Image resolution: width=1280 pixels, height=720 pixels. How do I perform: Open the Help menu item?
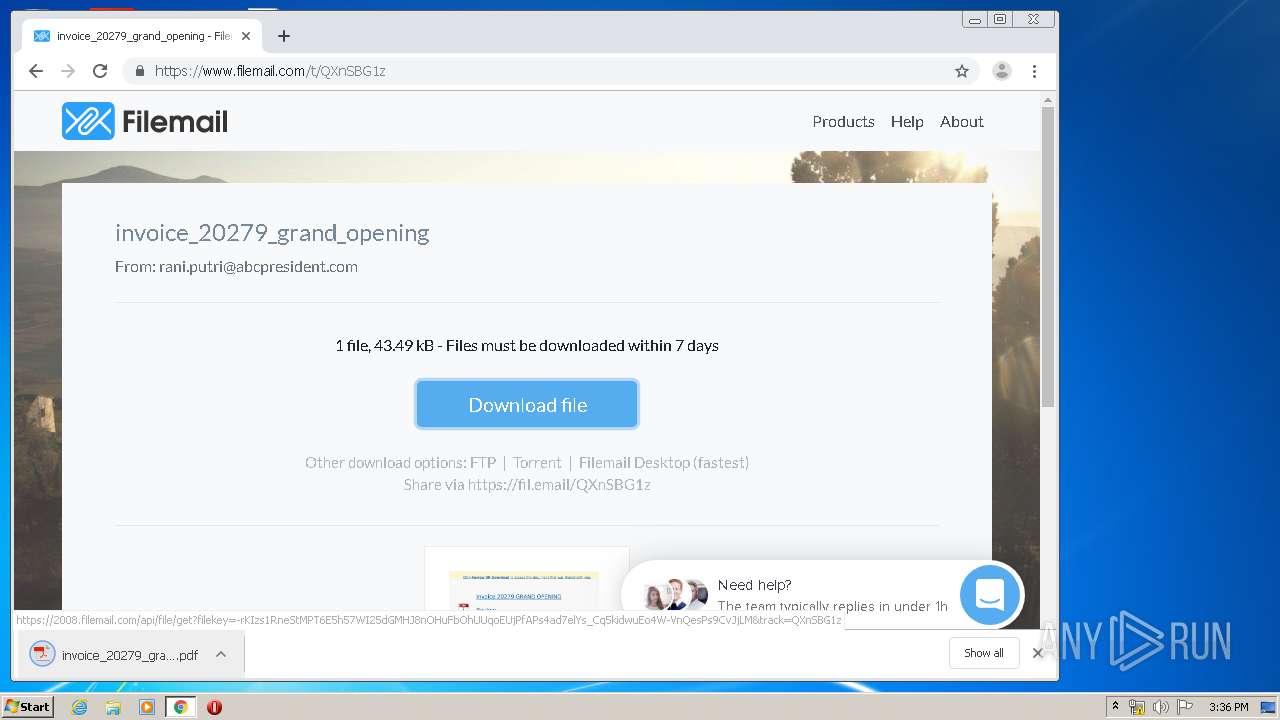pos(907,121)
